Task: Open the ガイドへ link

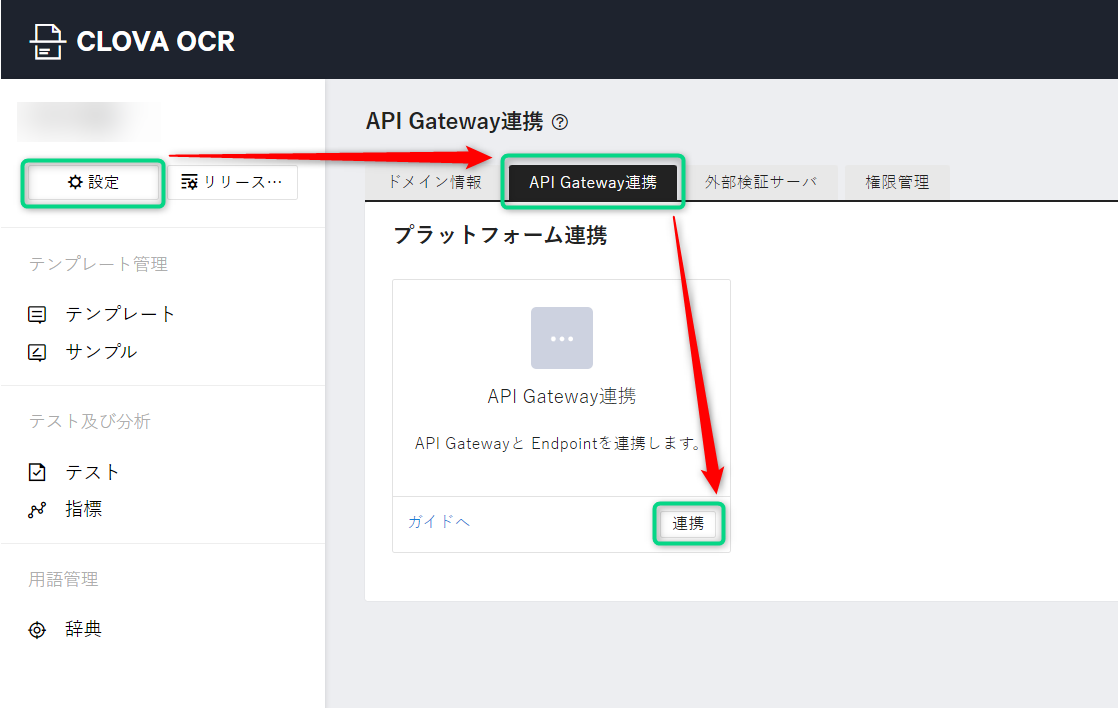Action: coord(438,521)
